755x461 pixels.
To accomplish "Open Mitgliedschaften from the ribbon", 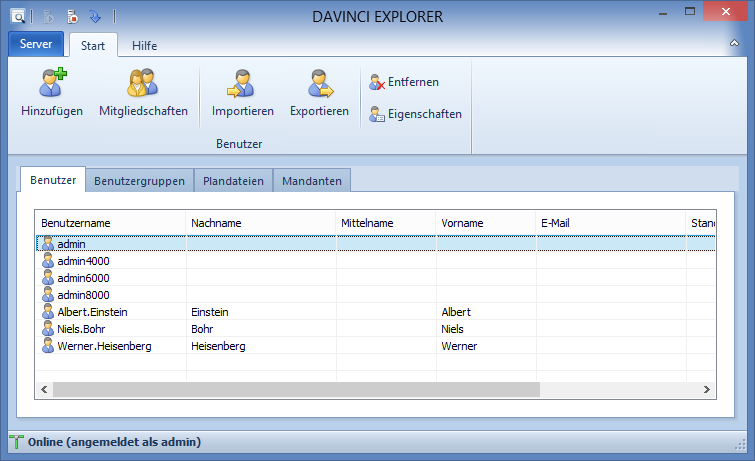I will [143, 83].
